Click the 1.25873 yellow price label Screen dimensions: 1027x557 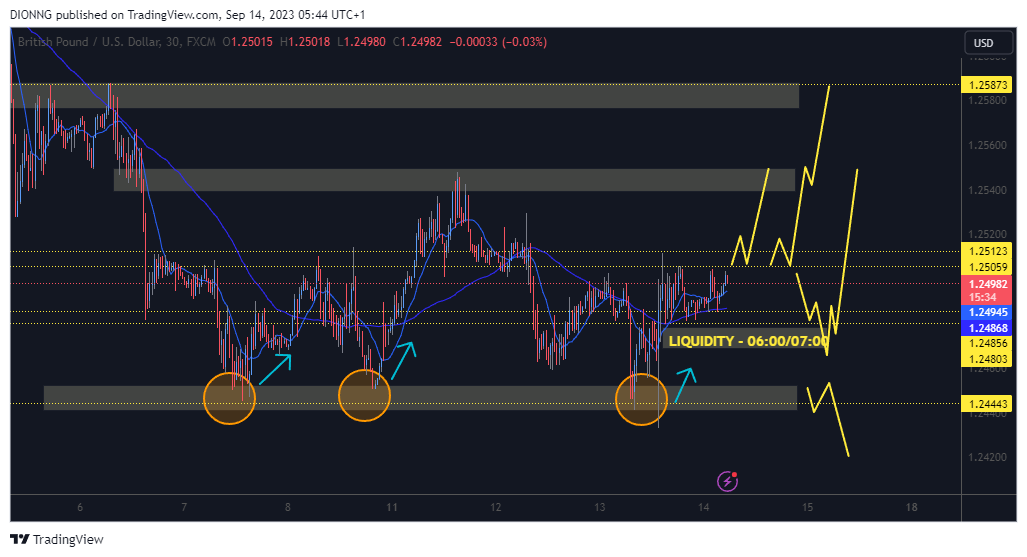(x=988, y=85)
